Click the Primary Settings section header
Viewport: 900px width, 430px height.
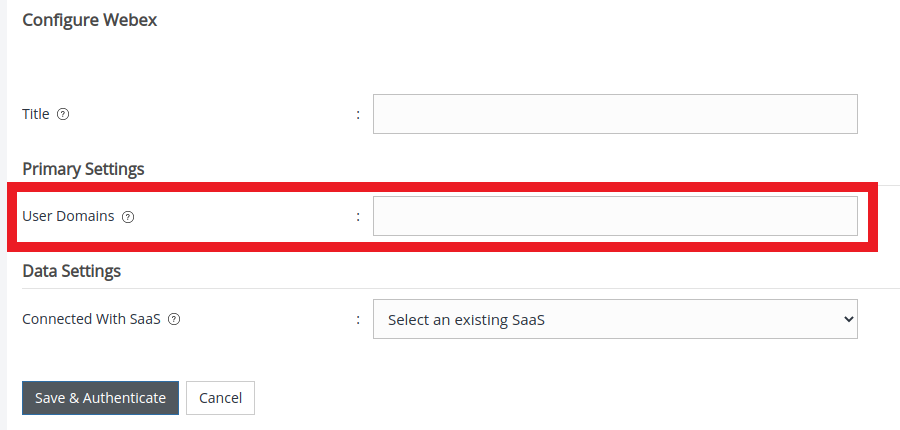(83, 169)
